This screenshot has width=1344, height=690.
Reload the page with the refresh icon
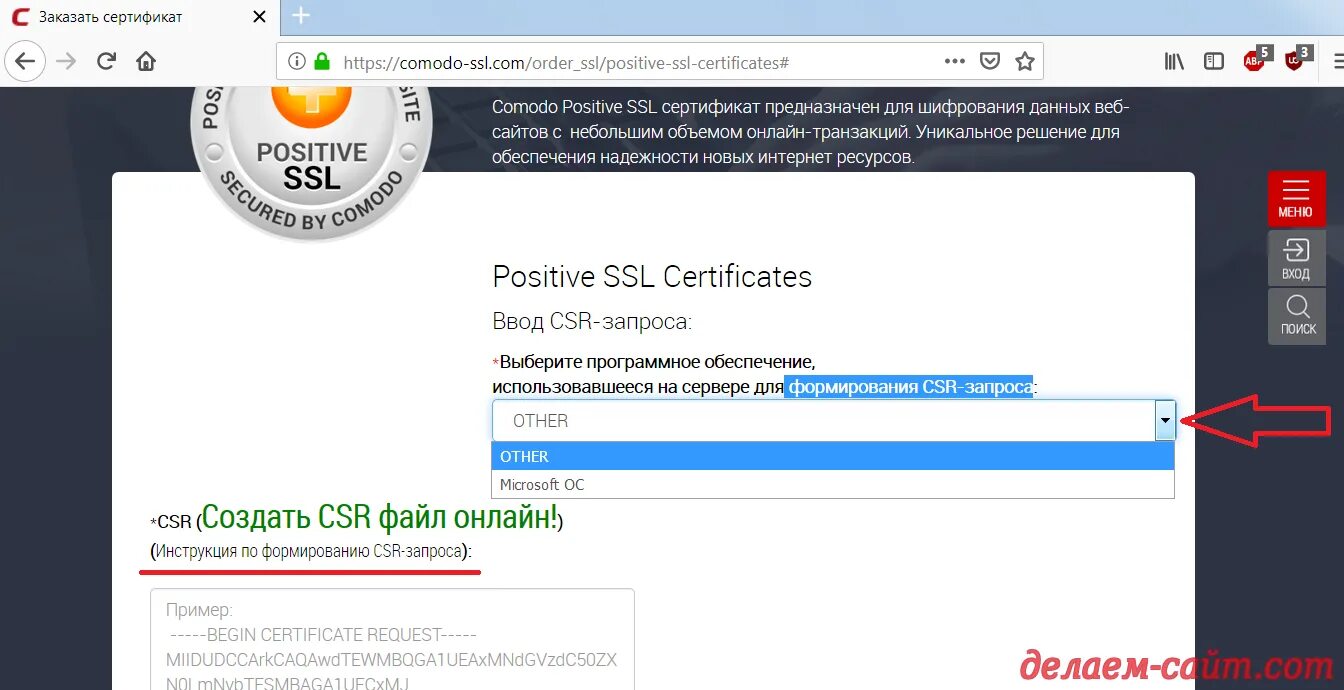(x=106, y=62)
